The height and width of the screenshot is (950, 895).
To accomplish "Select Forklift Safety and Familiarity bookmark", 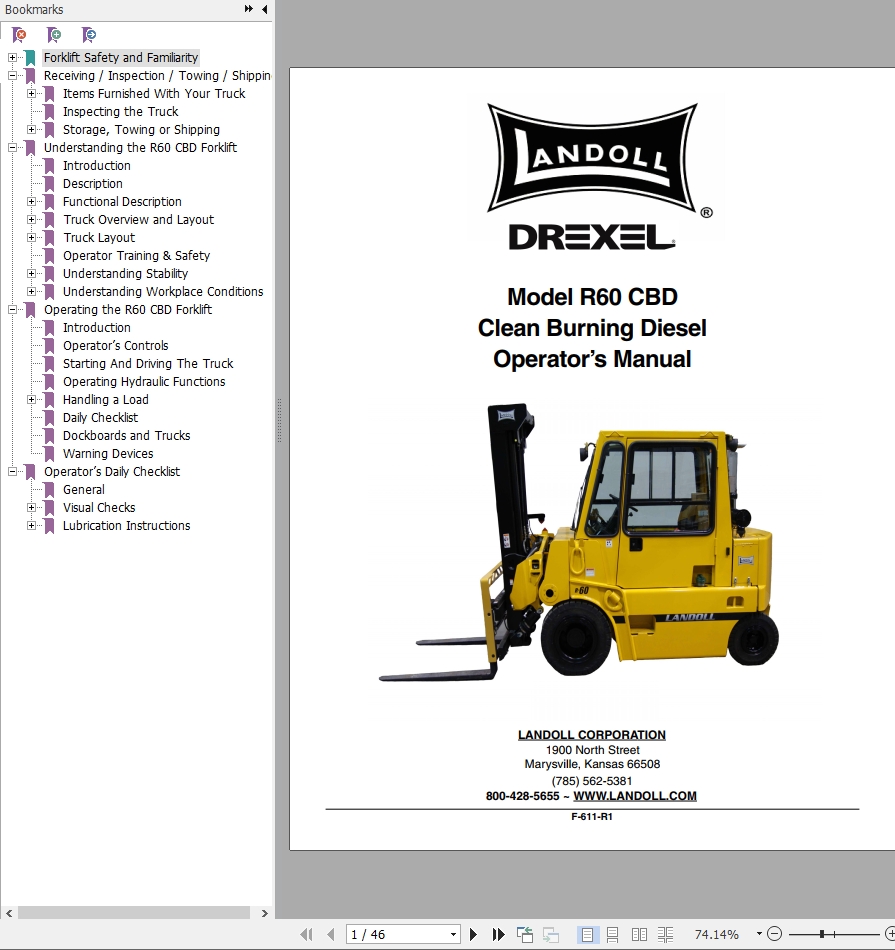I will coord(121,58).
